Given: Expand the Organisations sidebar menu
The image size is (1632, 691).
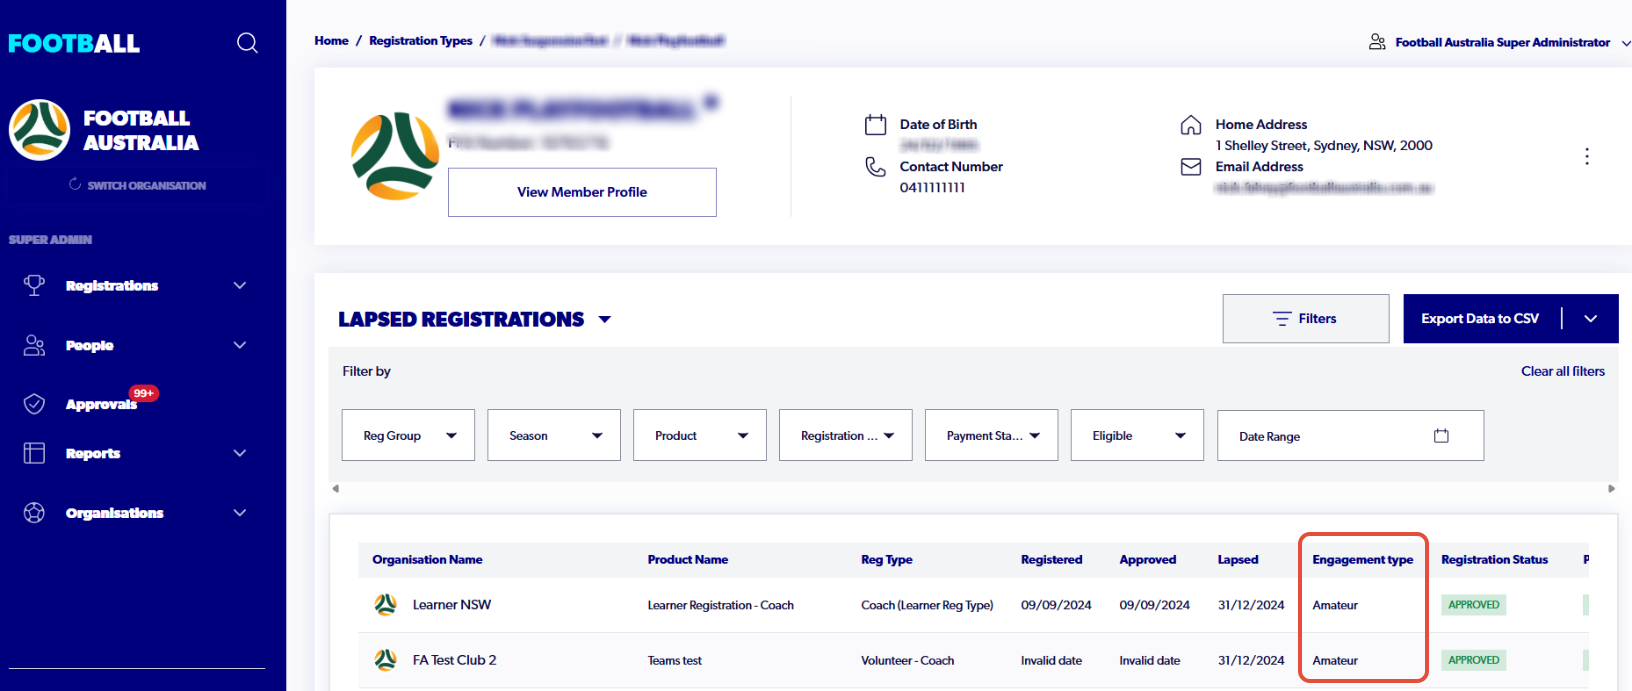Looking at the screenshot, I should pos(240,513).
